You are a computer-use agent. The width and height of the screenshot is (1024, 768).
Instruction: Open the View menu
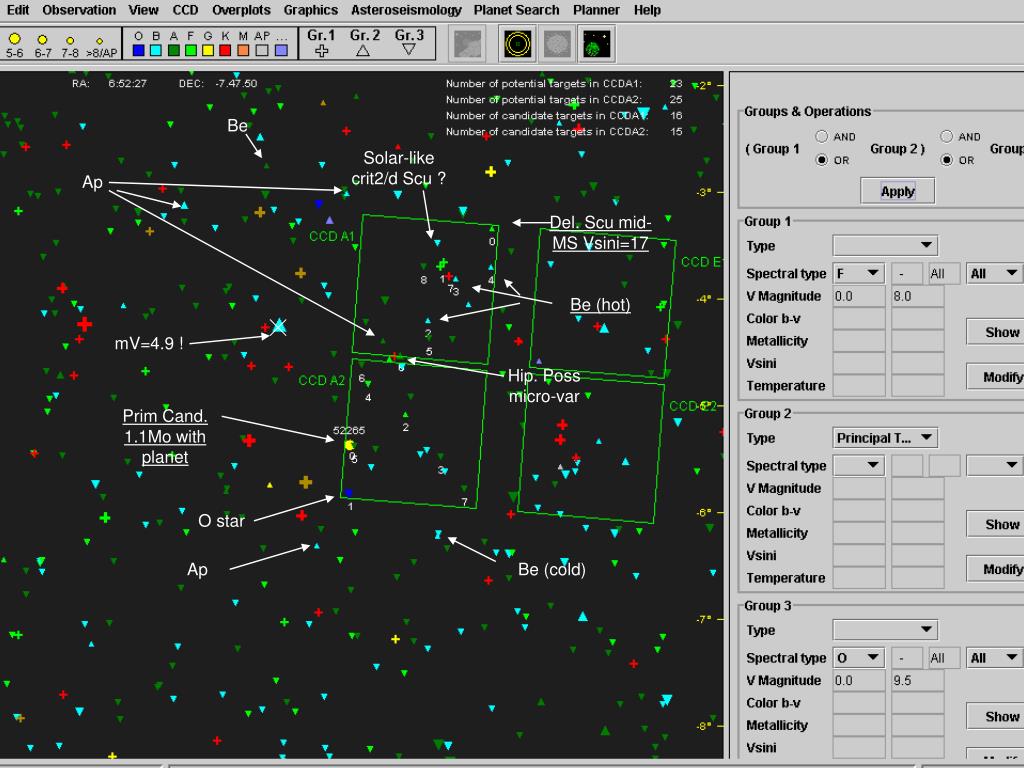[x=143, y=10]
